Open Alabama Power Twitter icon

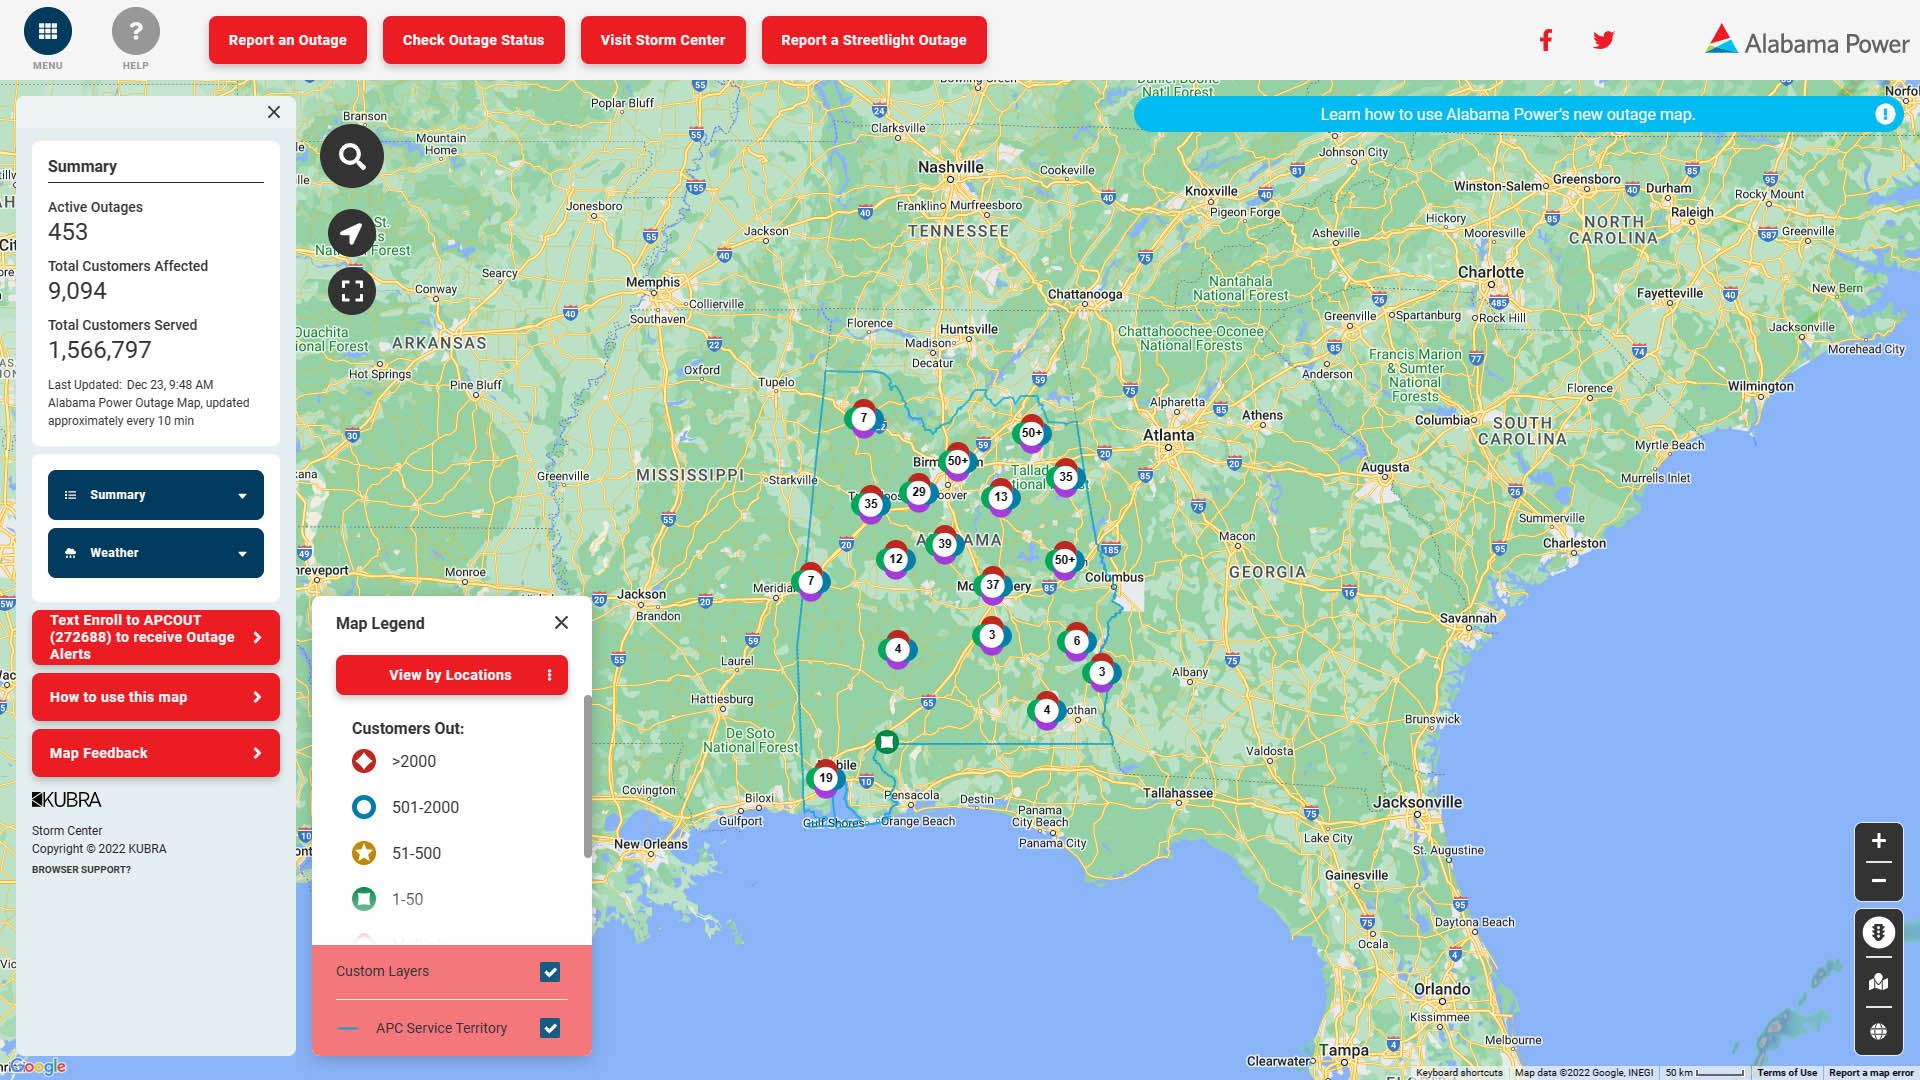pyautogui.click(x=1603, y=40)
